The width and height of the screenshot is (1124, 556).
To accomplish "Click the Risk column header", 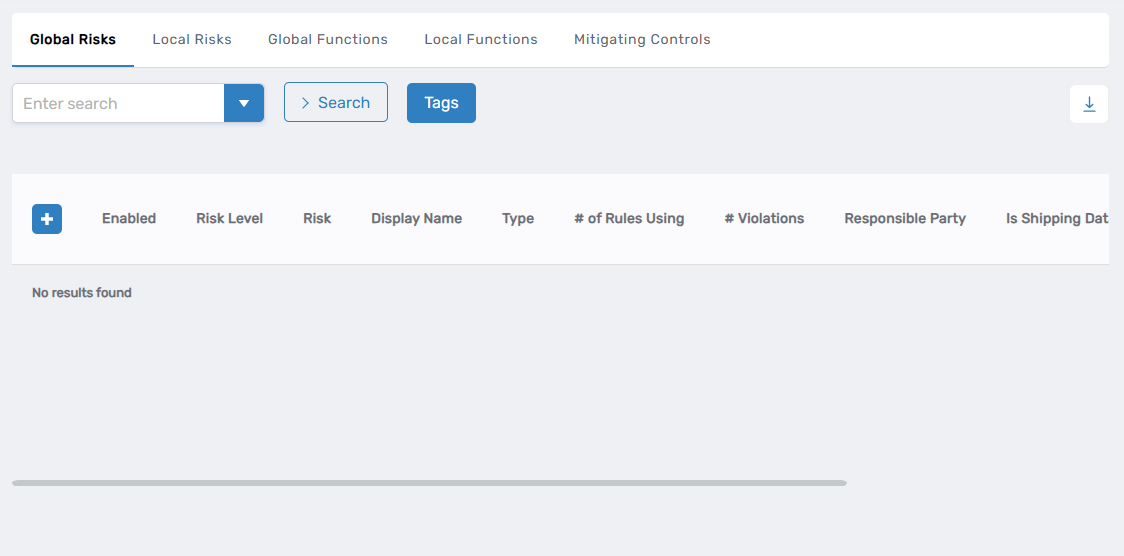I will pos(317,219).
